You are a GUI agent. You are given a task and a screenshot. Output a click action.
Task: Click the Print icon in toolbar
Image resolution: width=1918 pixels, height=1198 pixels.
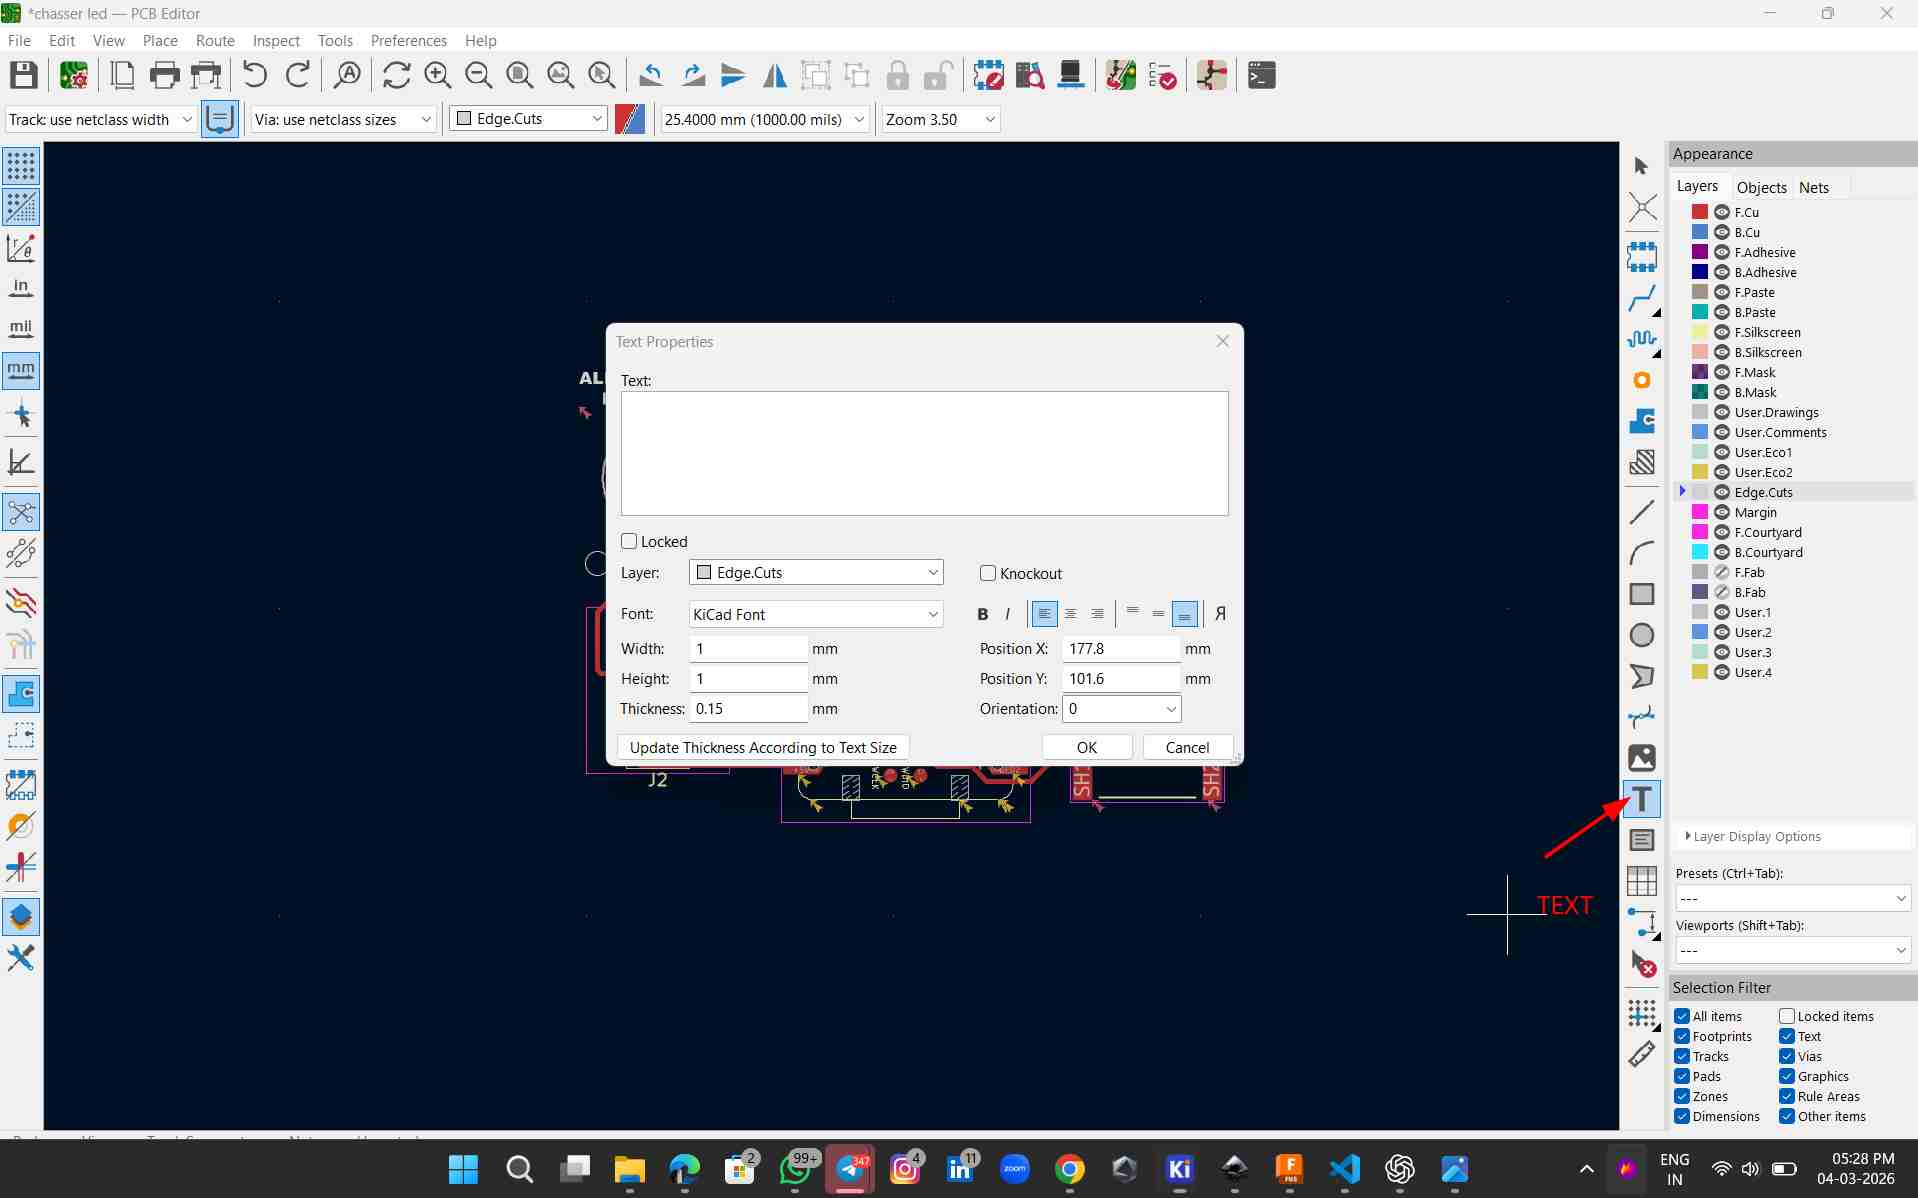pos(164,76)
